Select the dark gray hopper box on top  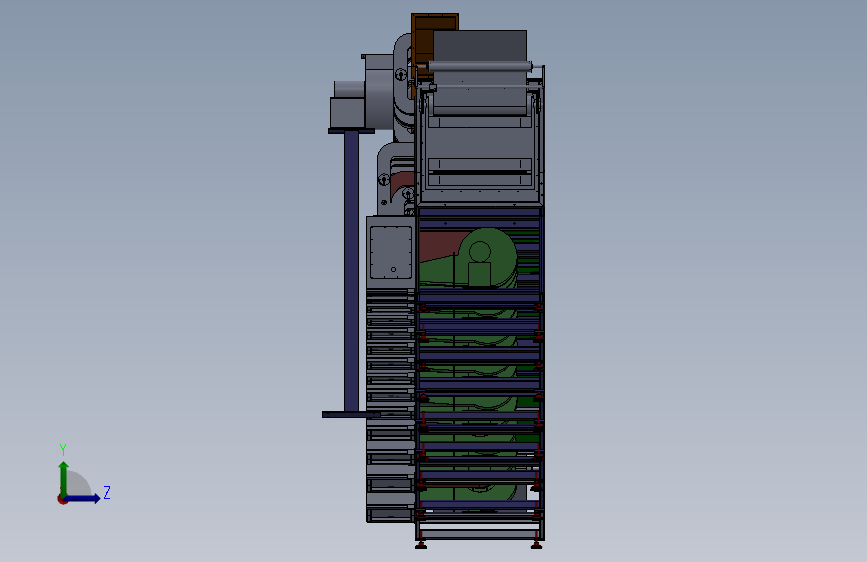[x=480, y=45]
